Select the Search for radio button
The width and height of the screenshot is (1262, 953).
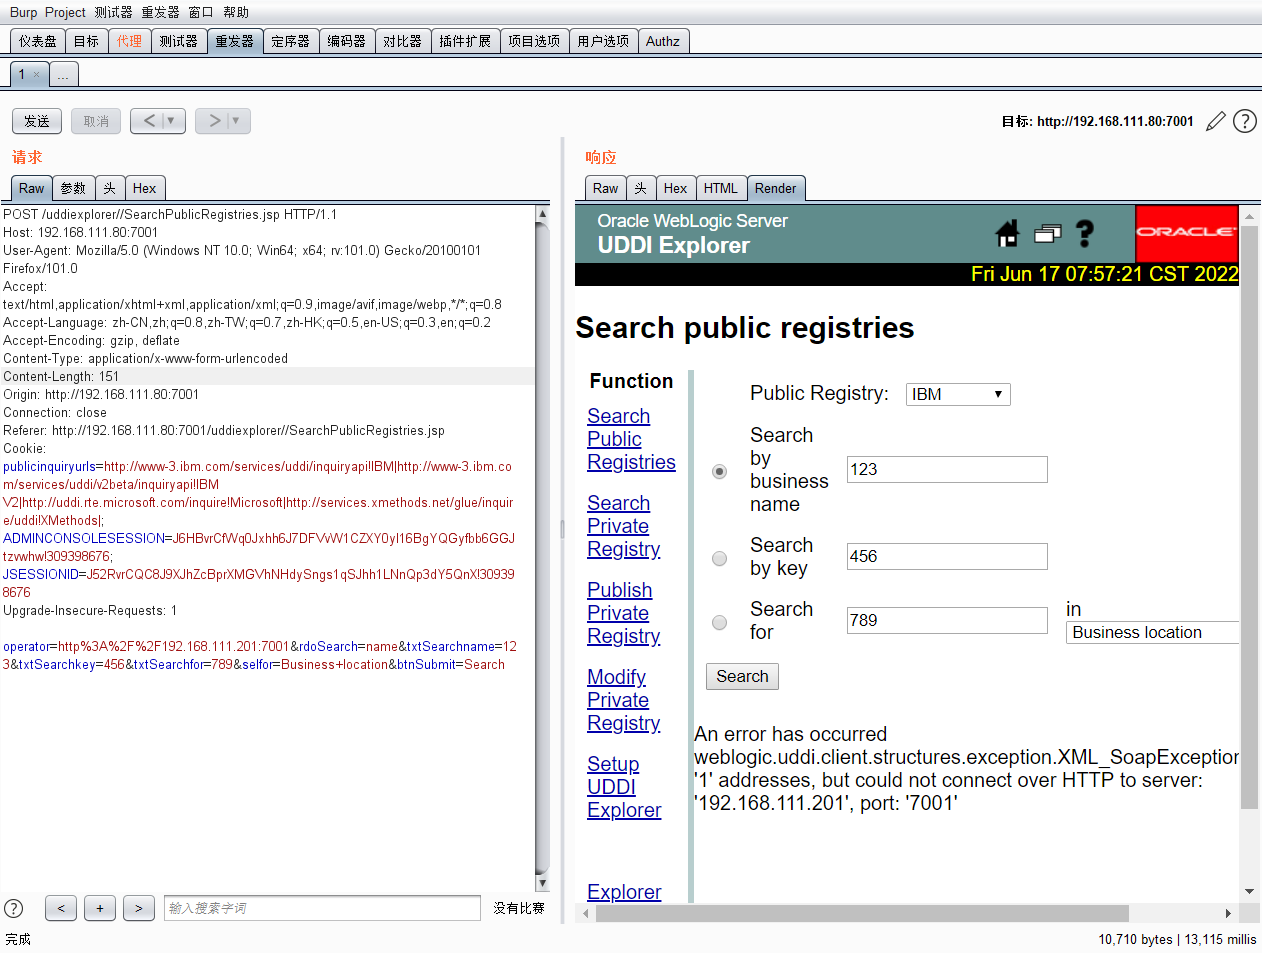coord(719,622)
